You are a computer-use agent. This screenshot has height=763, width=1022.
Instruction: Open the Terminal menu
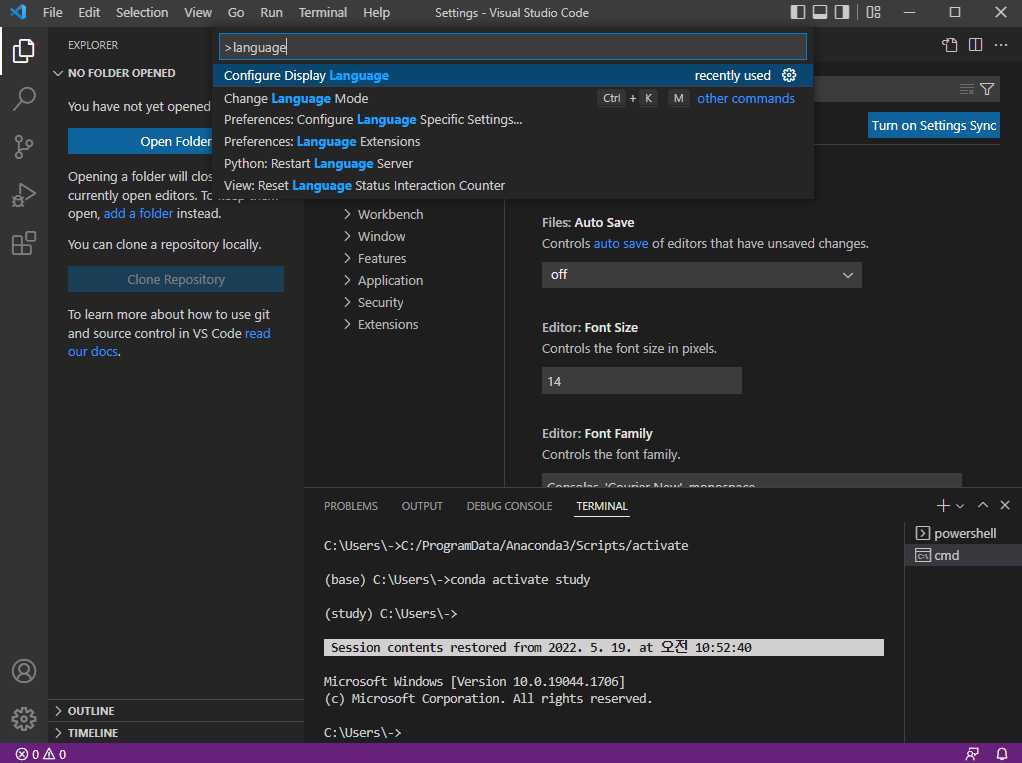[x=323, y=12]
